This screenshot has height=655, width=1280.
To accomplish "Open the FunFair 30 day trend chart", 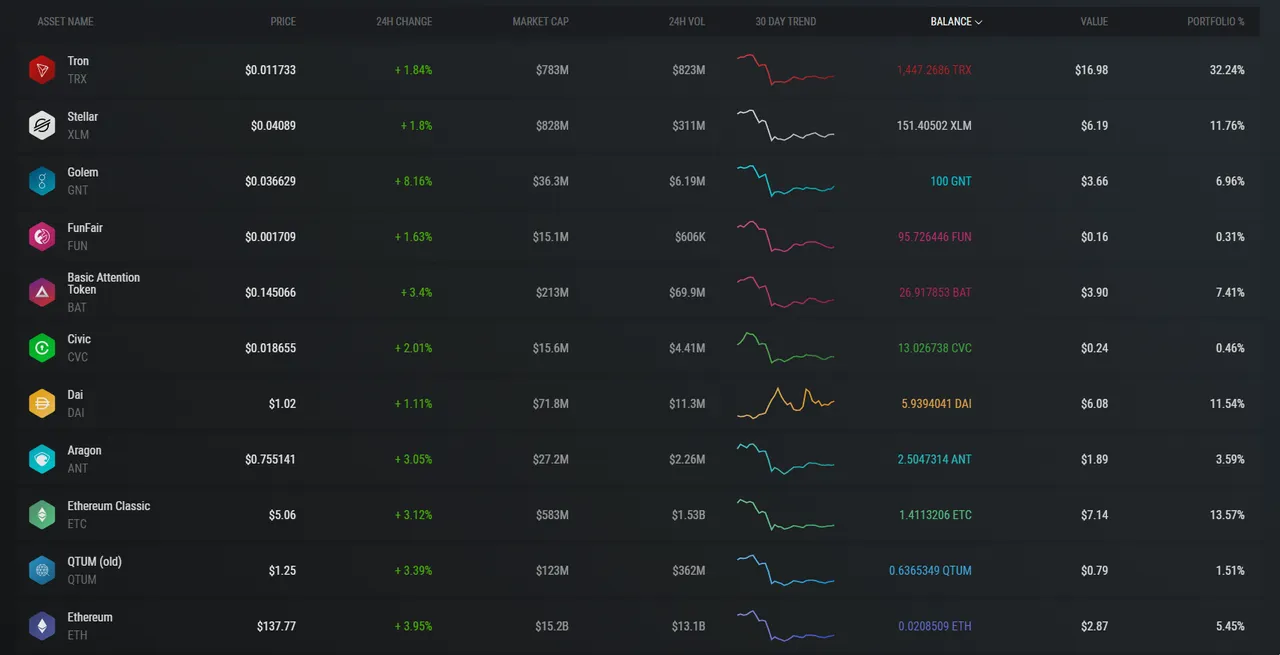I will [785, 237].
